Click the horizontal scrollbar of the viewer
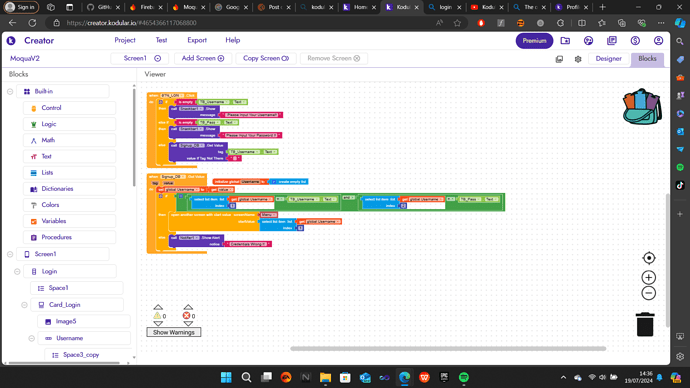The height and width of the screenshot is (388, 690). point(448,348)
